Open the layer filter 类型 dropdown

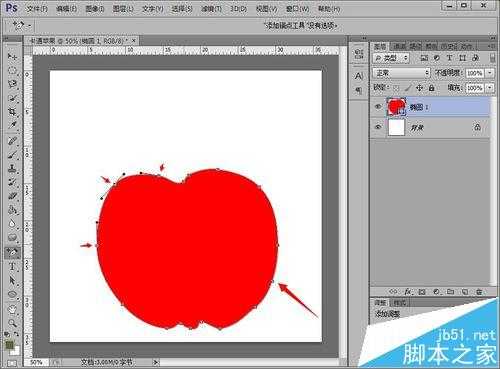(391, 58)
